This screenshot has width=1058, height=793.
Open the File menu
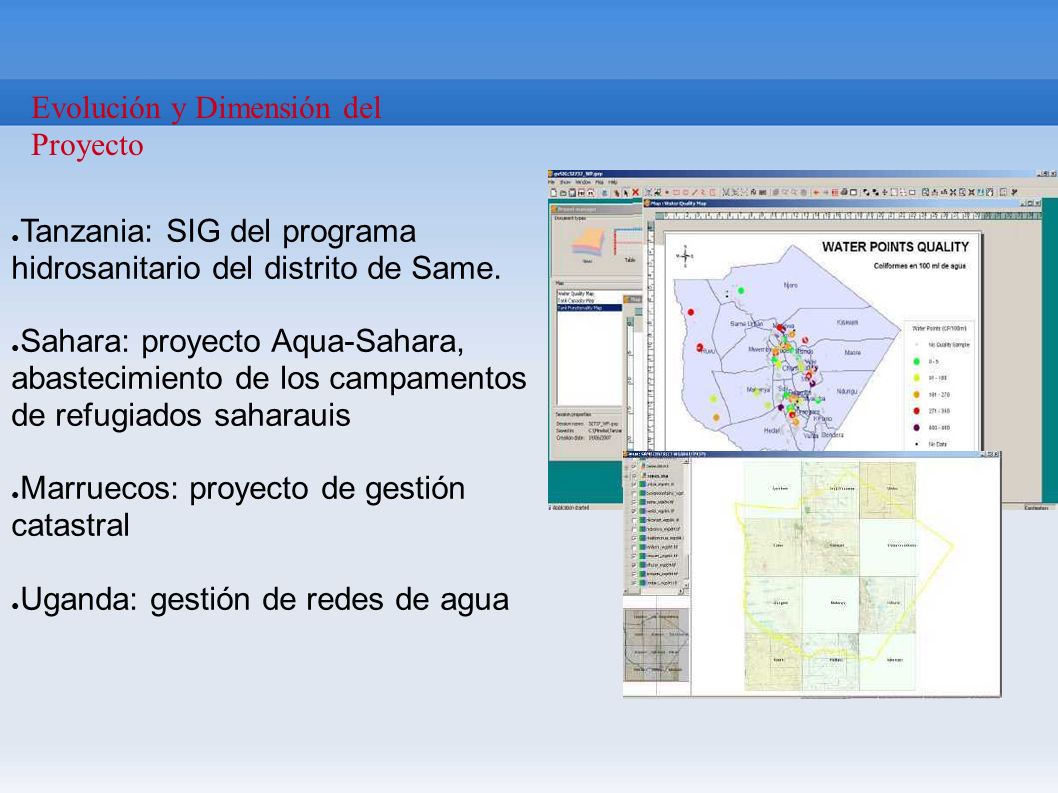pos(551,182)
